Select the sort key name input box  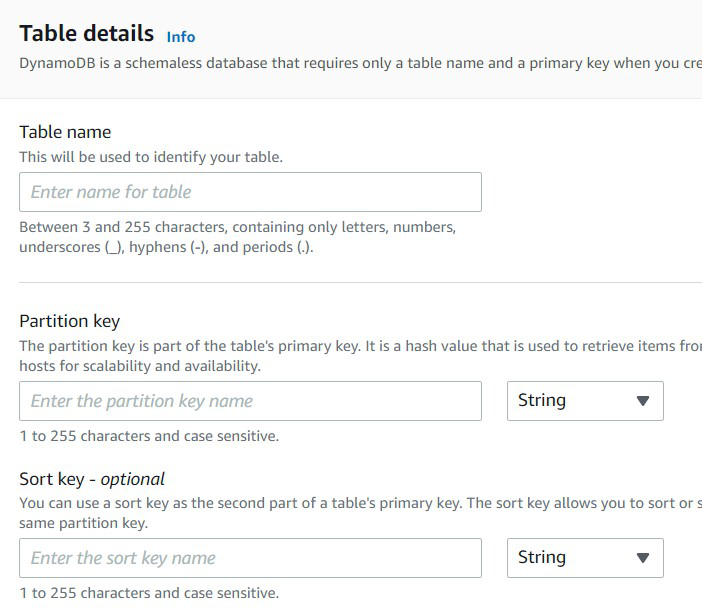tap(250, 558)
